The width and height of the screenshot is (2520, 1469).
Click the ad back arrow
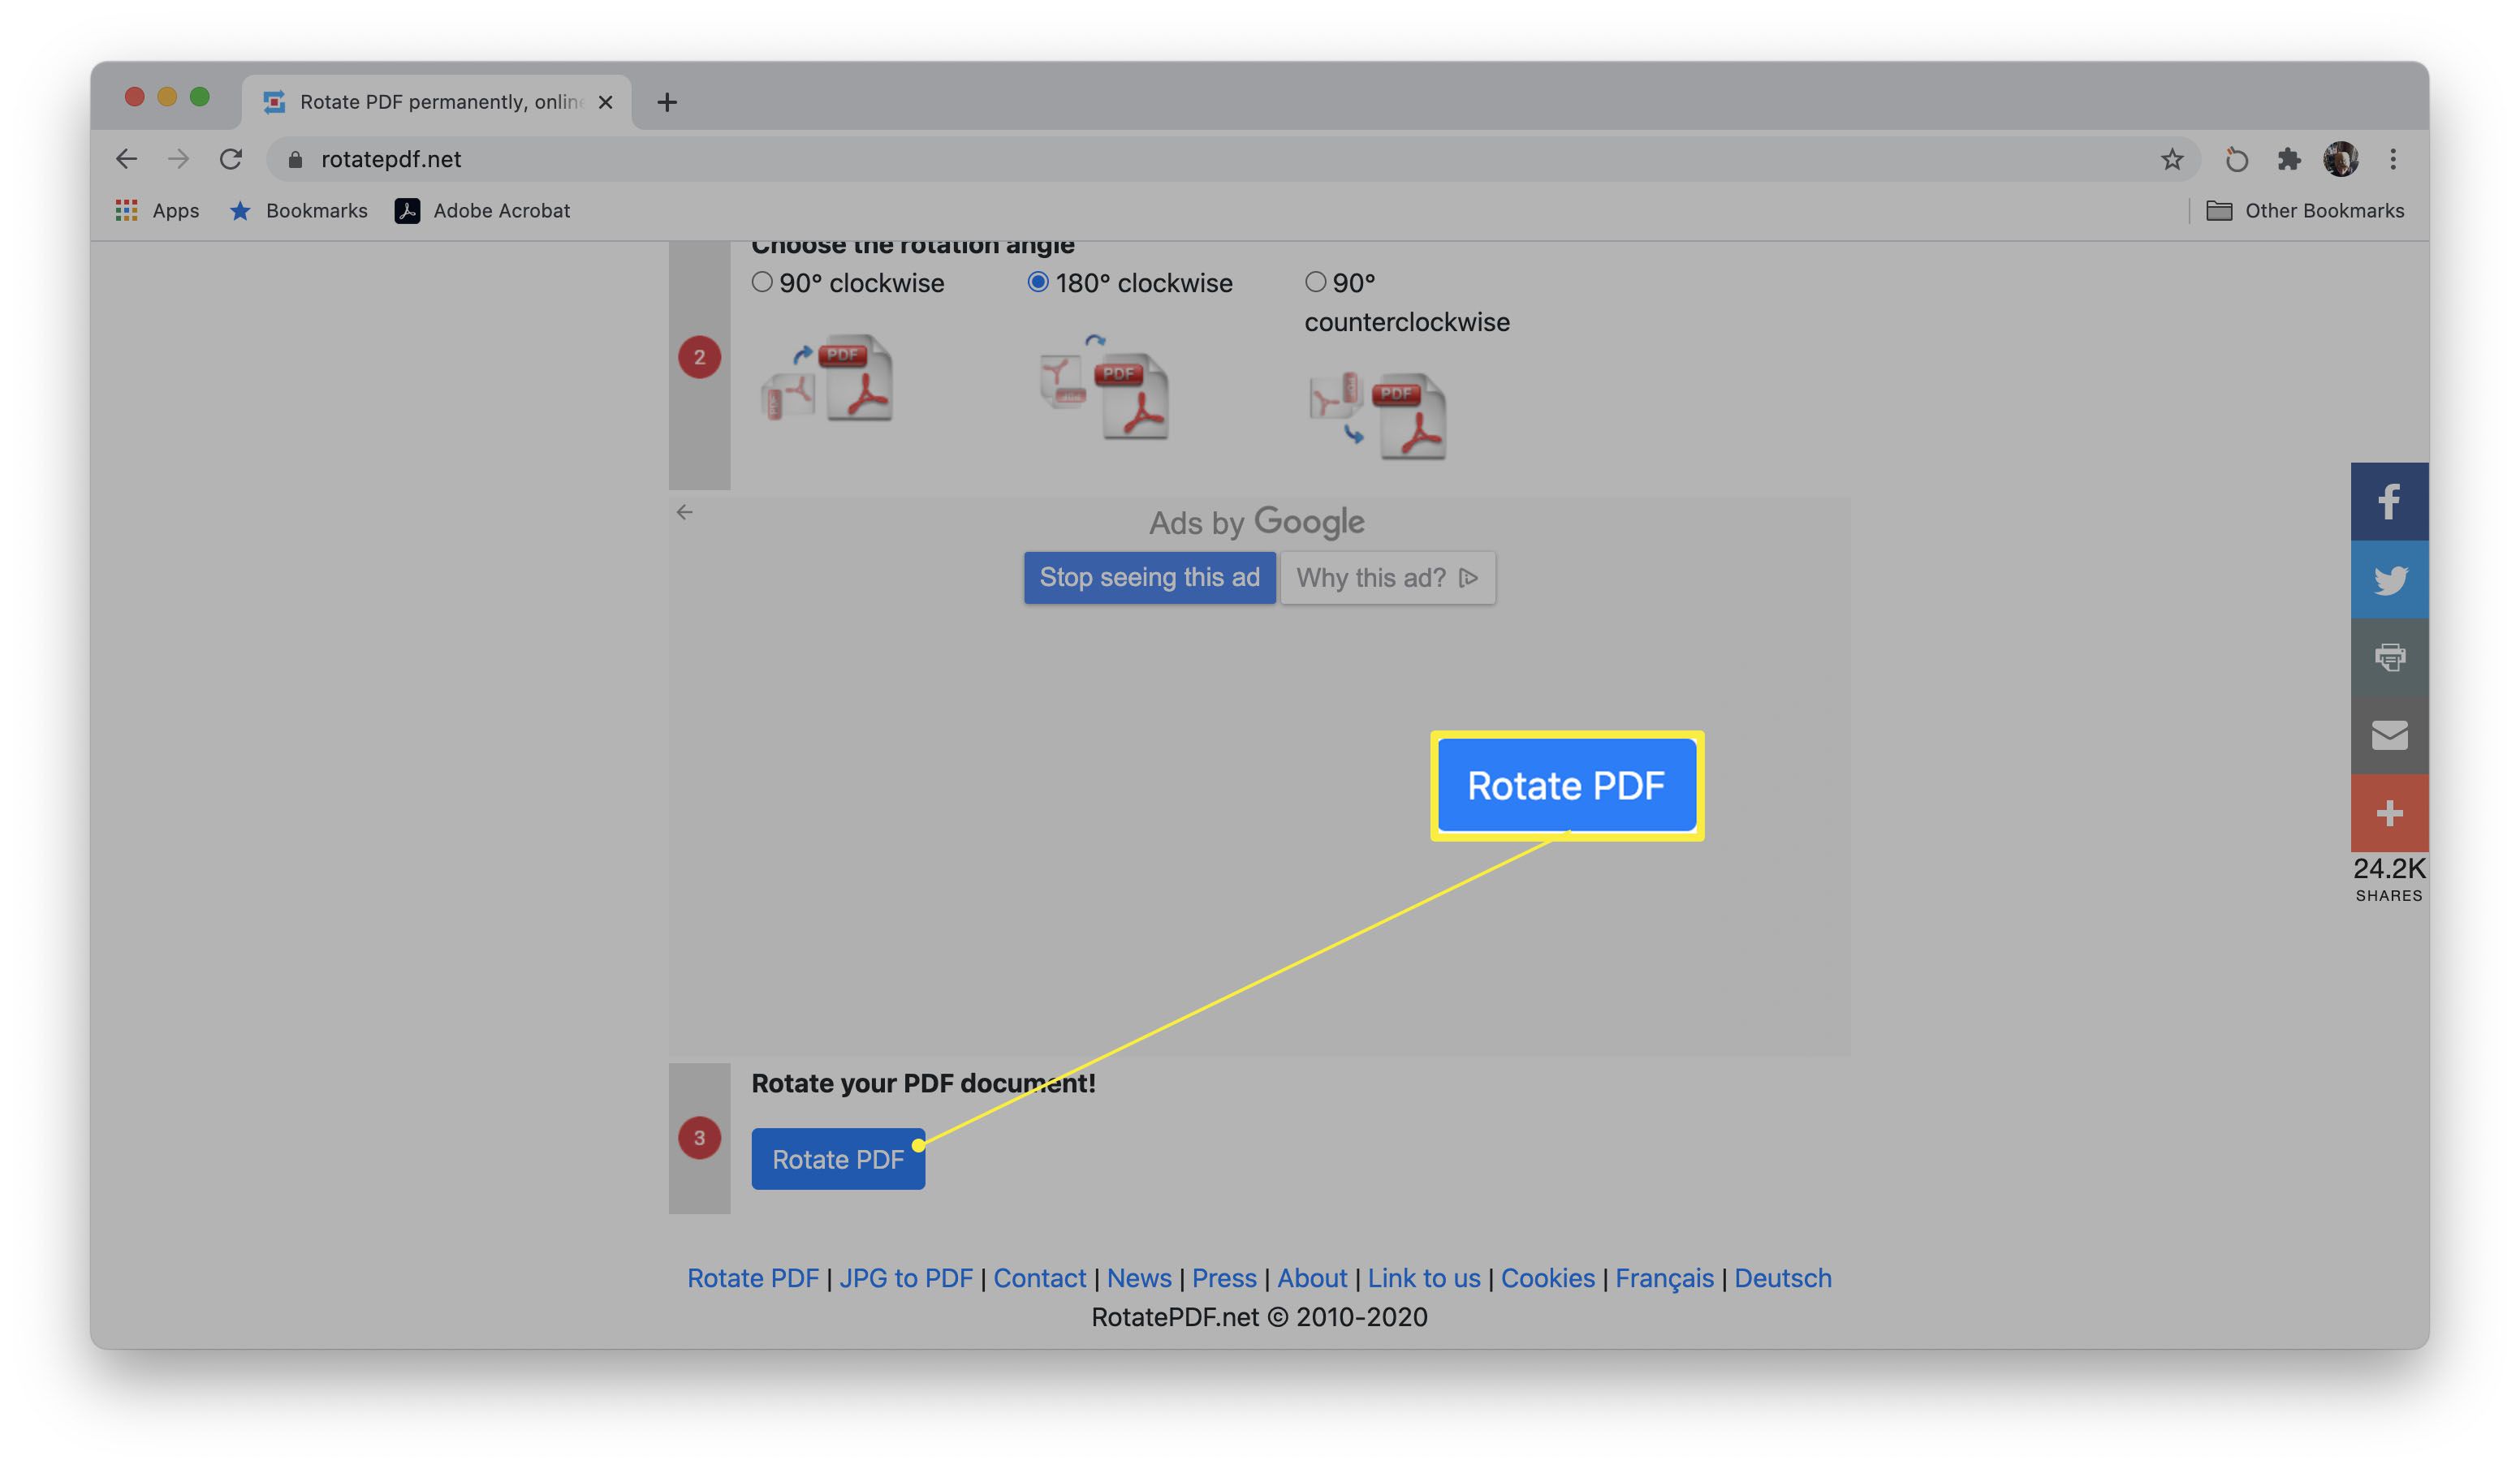(684, 512)
